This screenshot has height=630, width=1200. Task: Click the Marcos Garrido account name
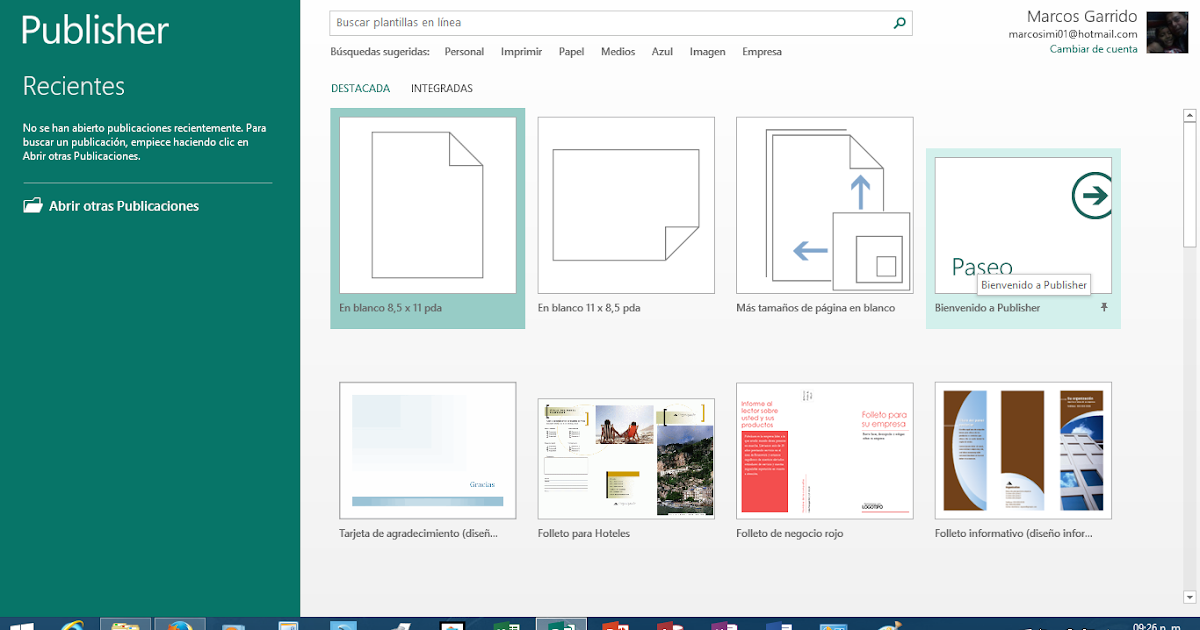tap(1081, 16)
